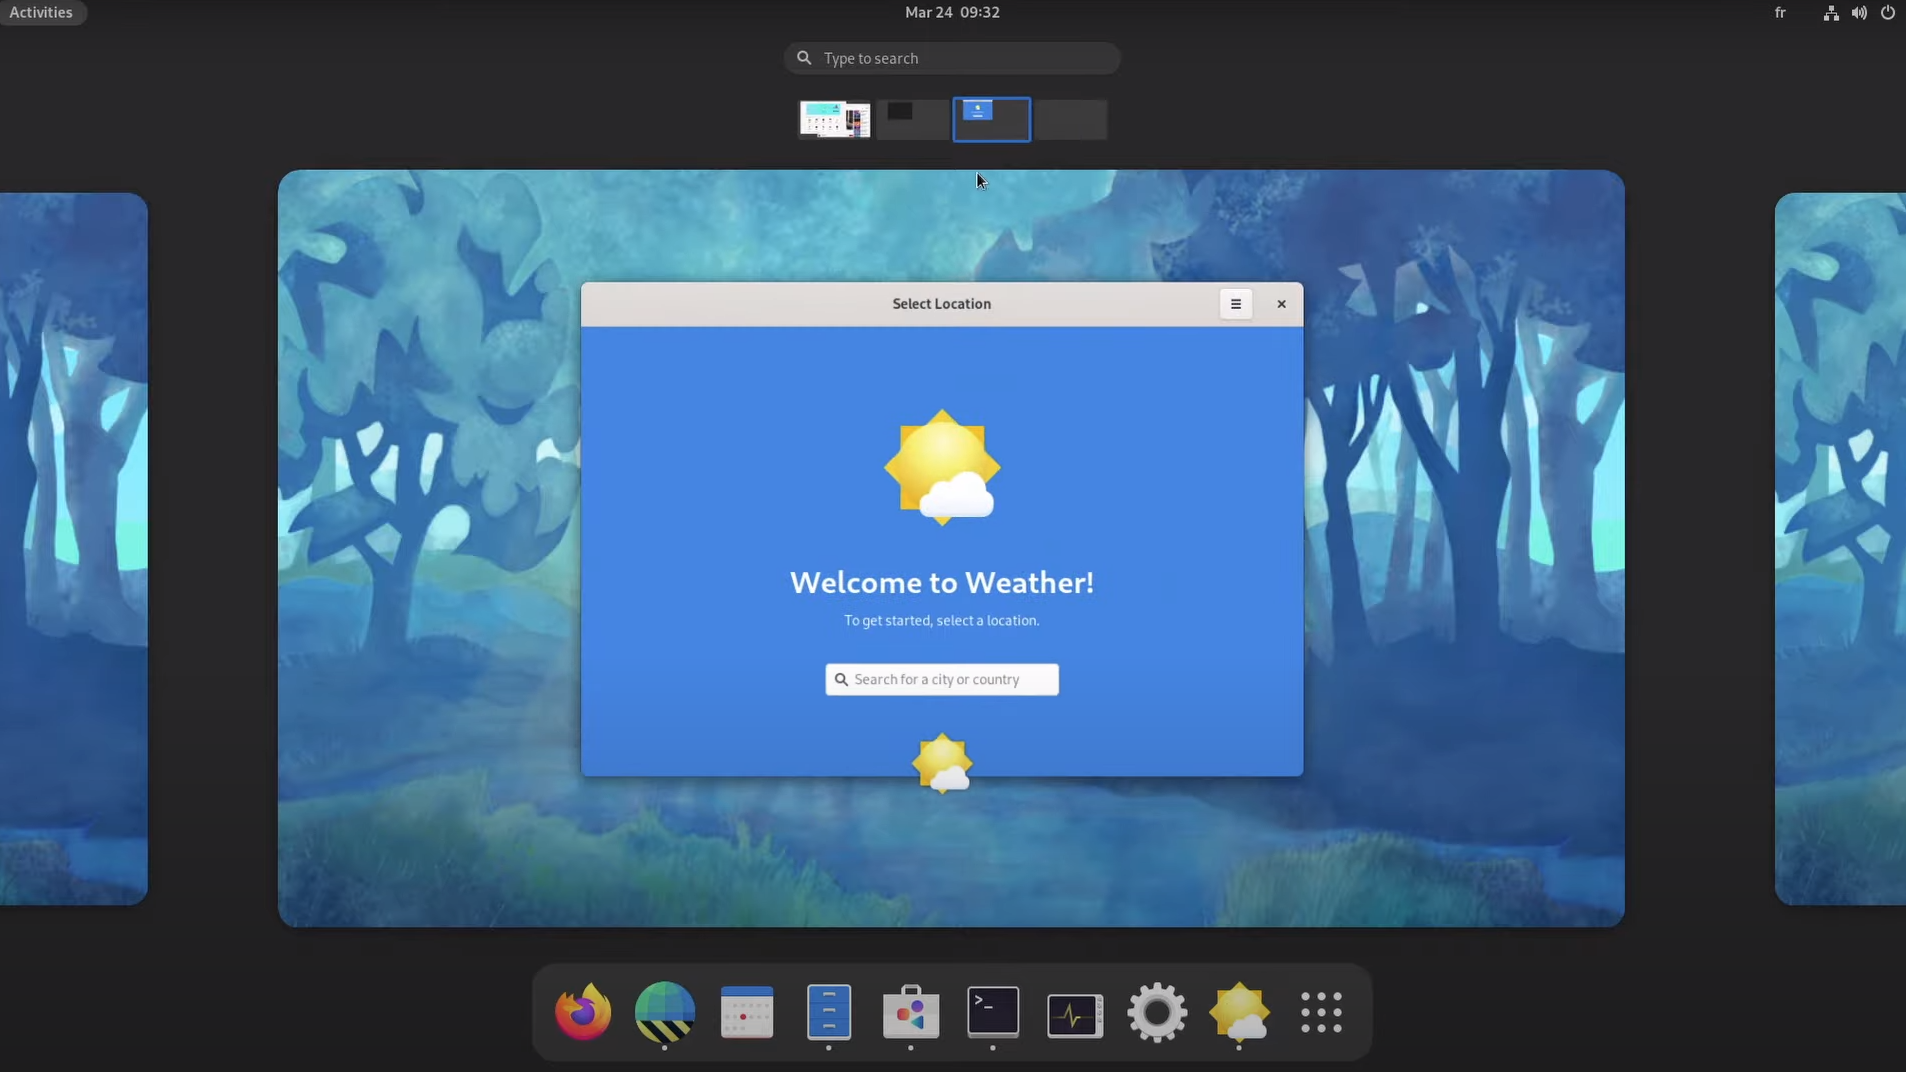Click the Search for a city or country field
This screenshot has height=1072, width=1906.
(941, 679)
